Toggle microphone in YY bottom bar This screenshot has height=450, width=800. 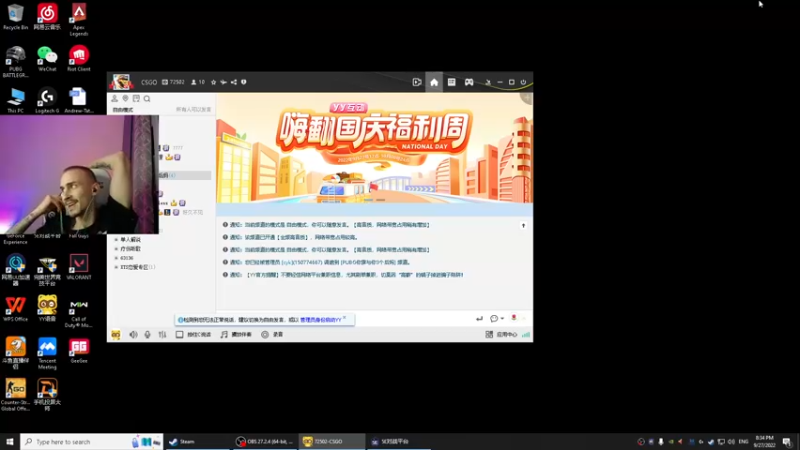point(147,335)
